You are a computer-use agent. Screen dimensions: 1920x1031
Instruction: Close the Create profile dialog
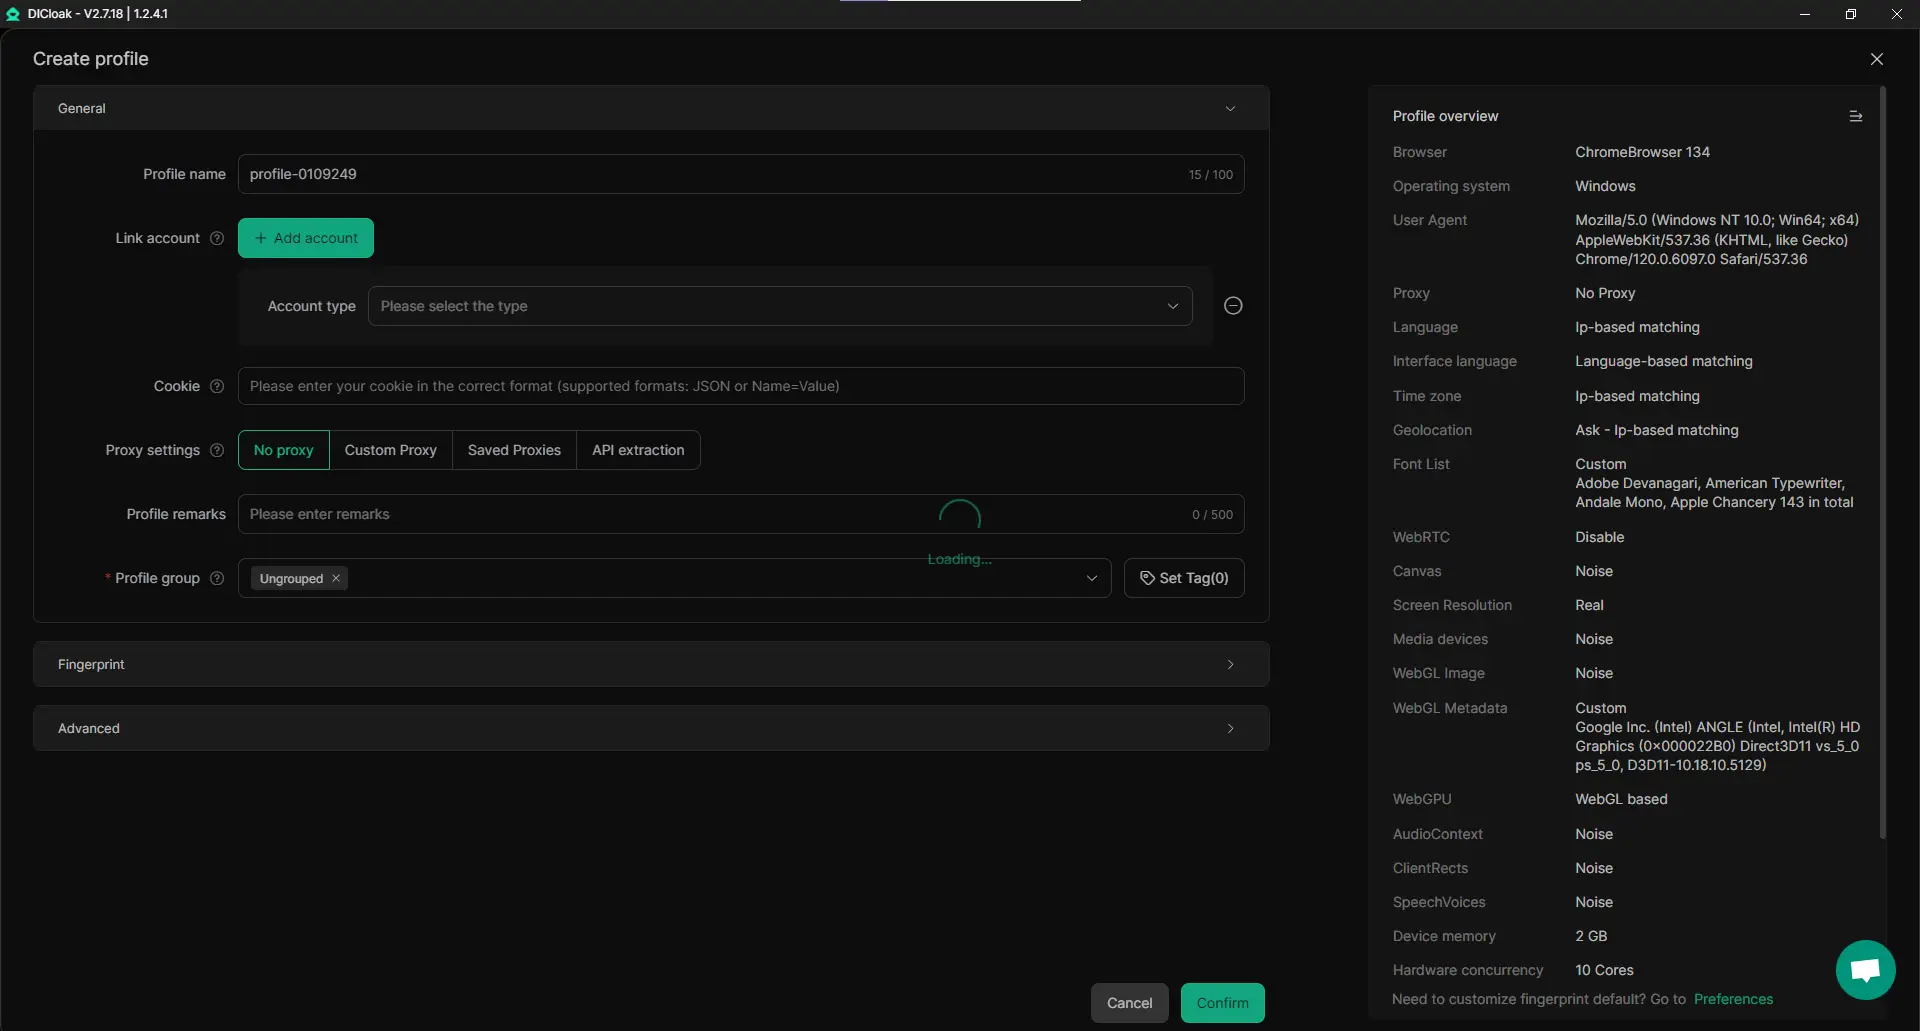[x=1876, y=59]
